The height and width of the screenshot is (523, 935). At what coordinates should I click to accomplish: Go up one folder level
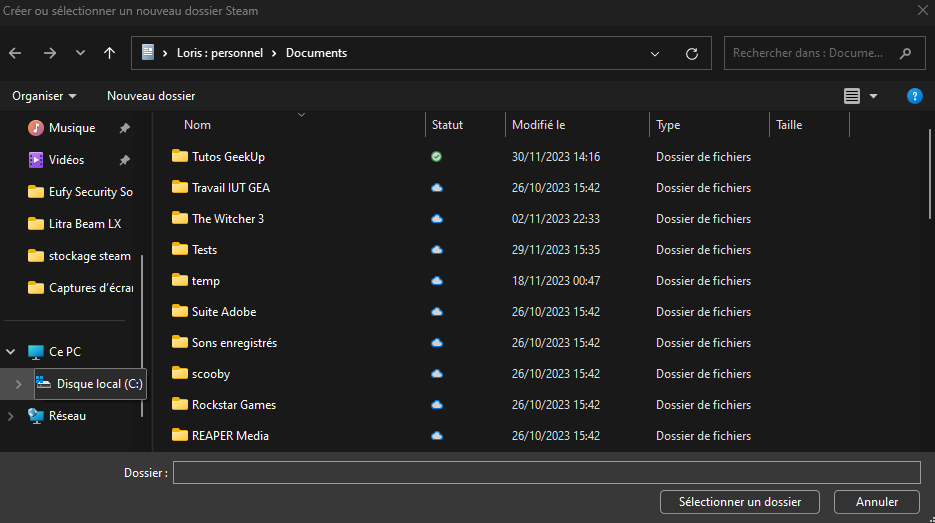pyautogui.click(x=109, y=53)
